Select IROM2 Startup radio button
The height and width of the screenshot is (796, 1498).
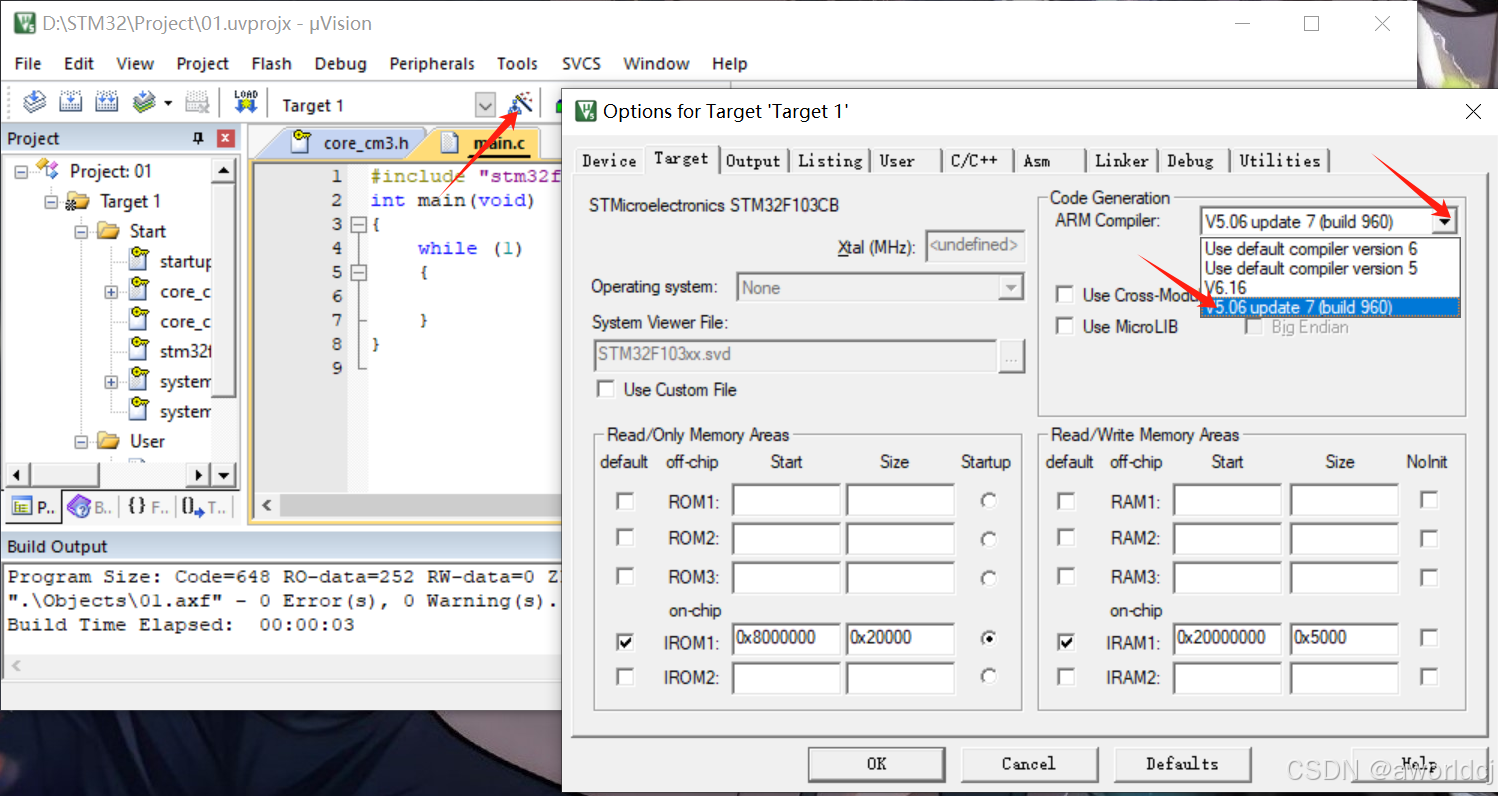tap(989, 677)
